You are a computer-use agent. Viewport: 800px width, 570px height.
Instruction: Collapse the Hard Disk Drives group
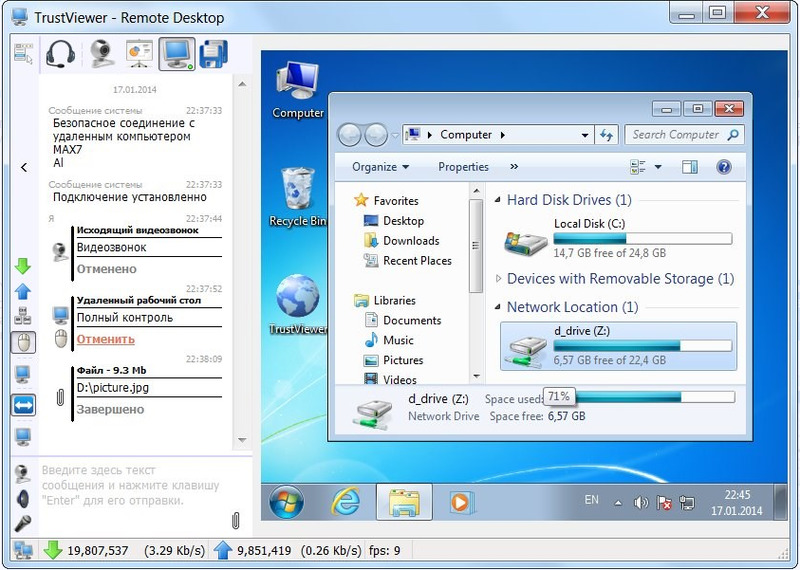point(497,200)
